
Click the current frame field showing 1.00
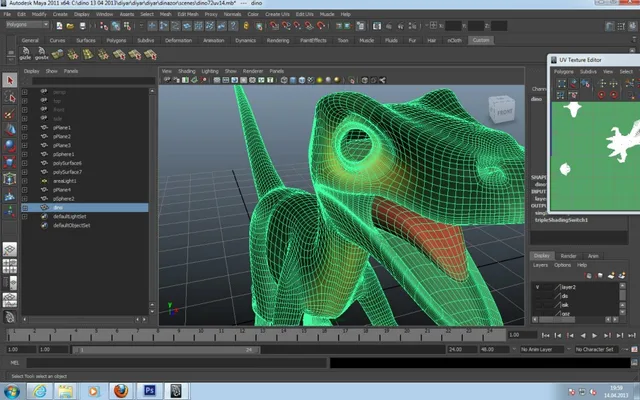pyautogui.click(x=522, y=335)
